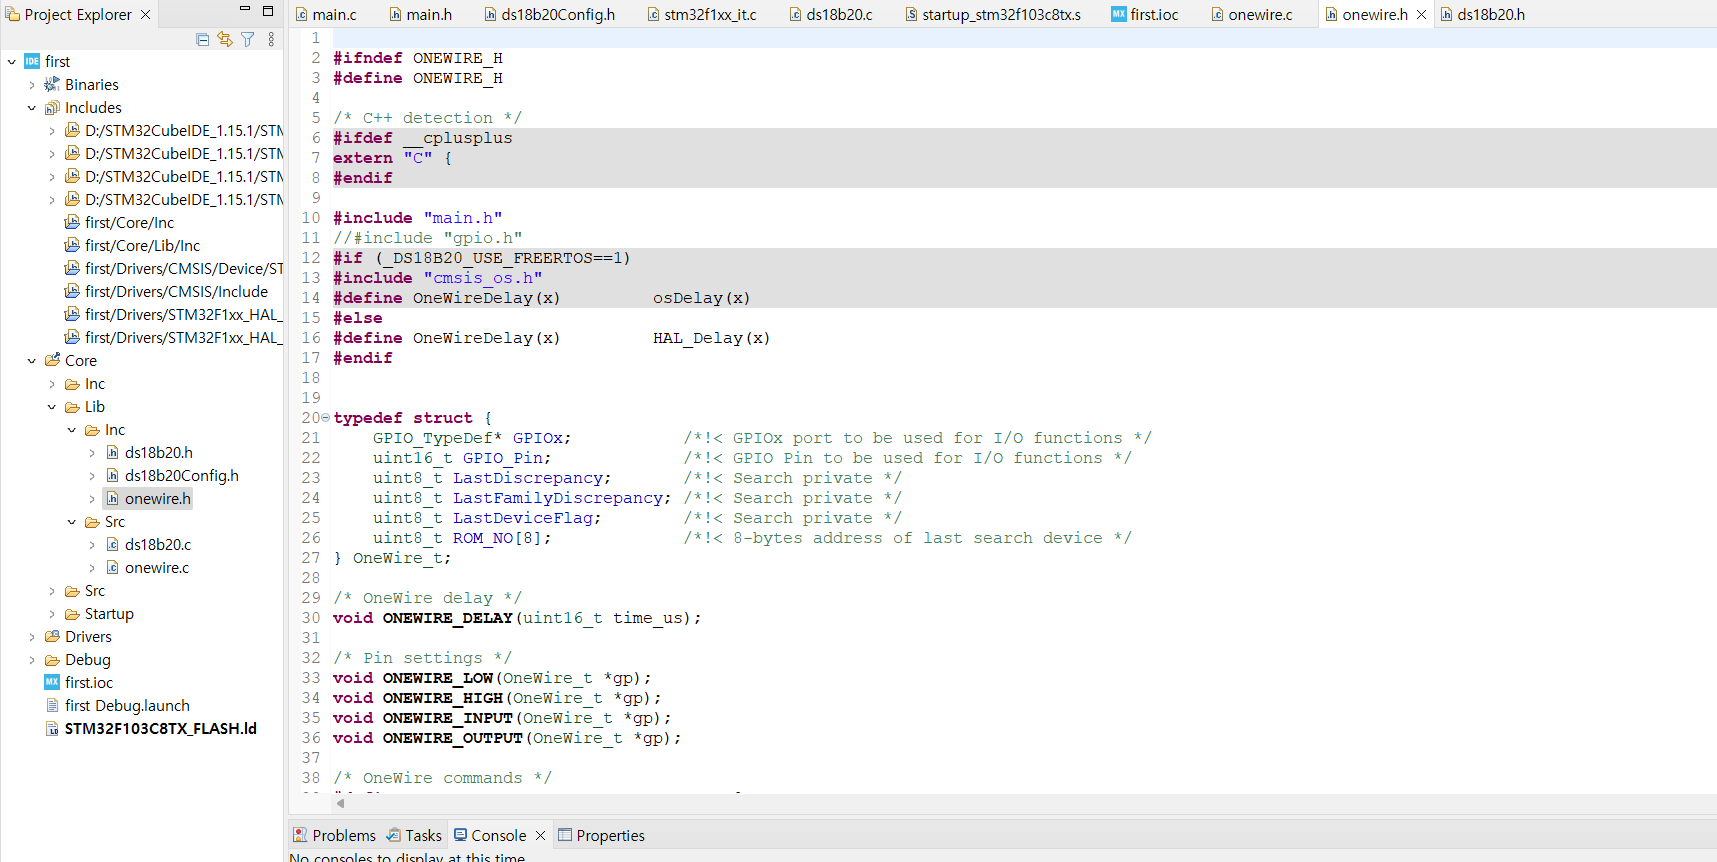This screenshot has height=862, width=1717.
Task: Maximize the Project Explorer panel
Action: [268, 11]
